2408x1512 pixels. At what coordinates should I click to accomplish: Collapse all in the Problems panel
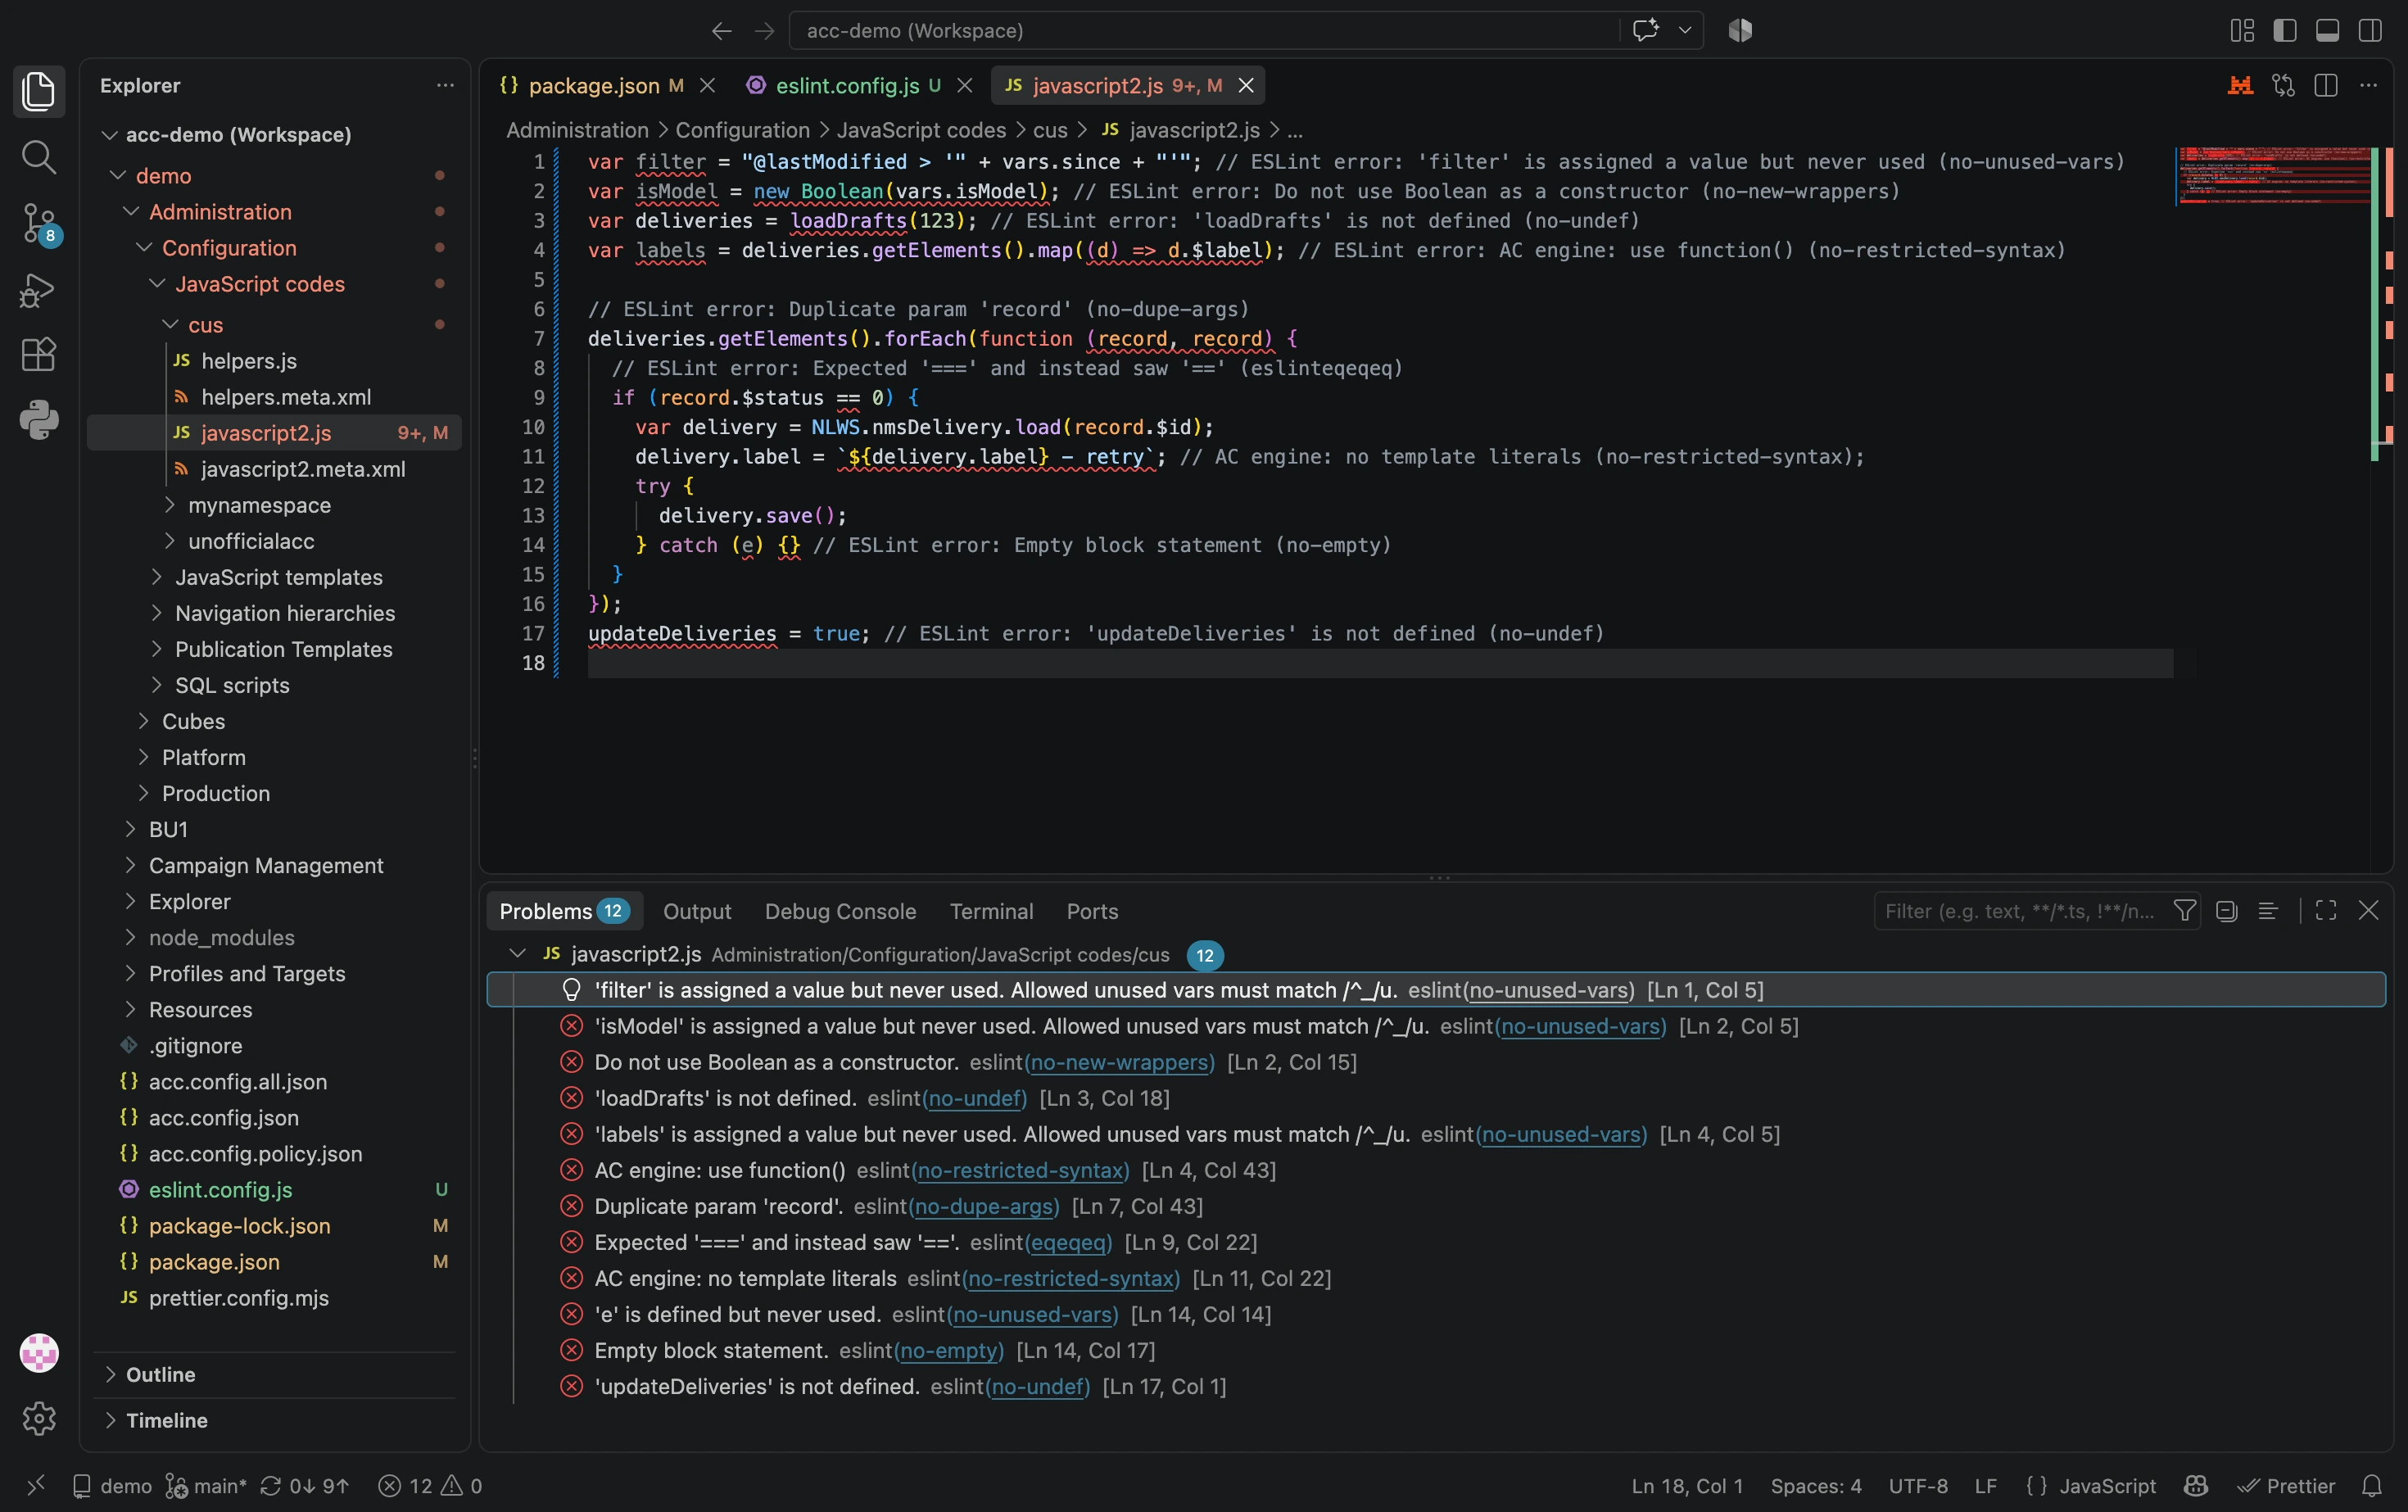tap(2226, 911)
